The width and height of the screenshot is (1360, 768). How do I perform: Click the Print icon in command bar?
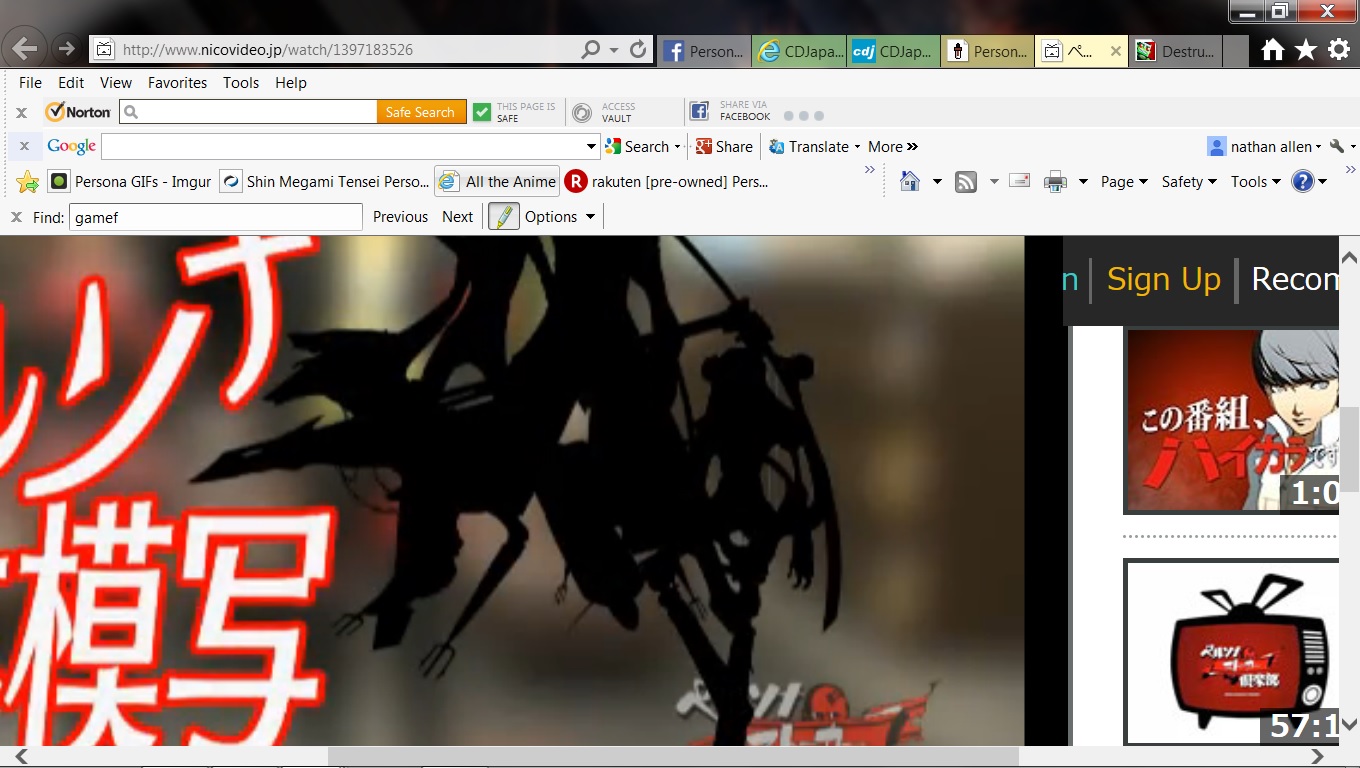pos(1055,181)
